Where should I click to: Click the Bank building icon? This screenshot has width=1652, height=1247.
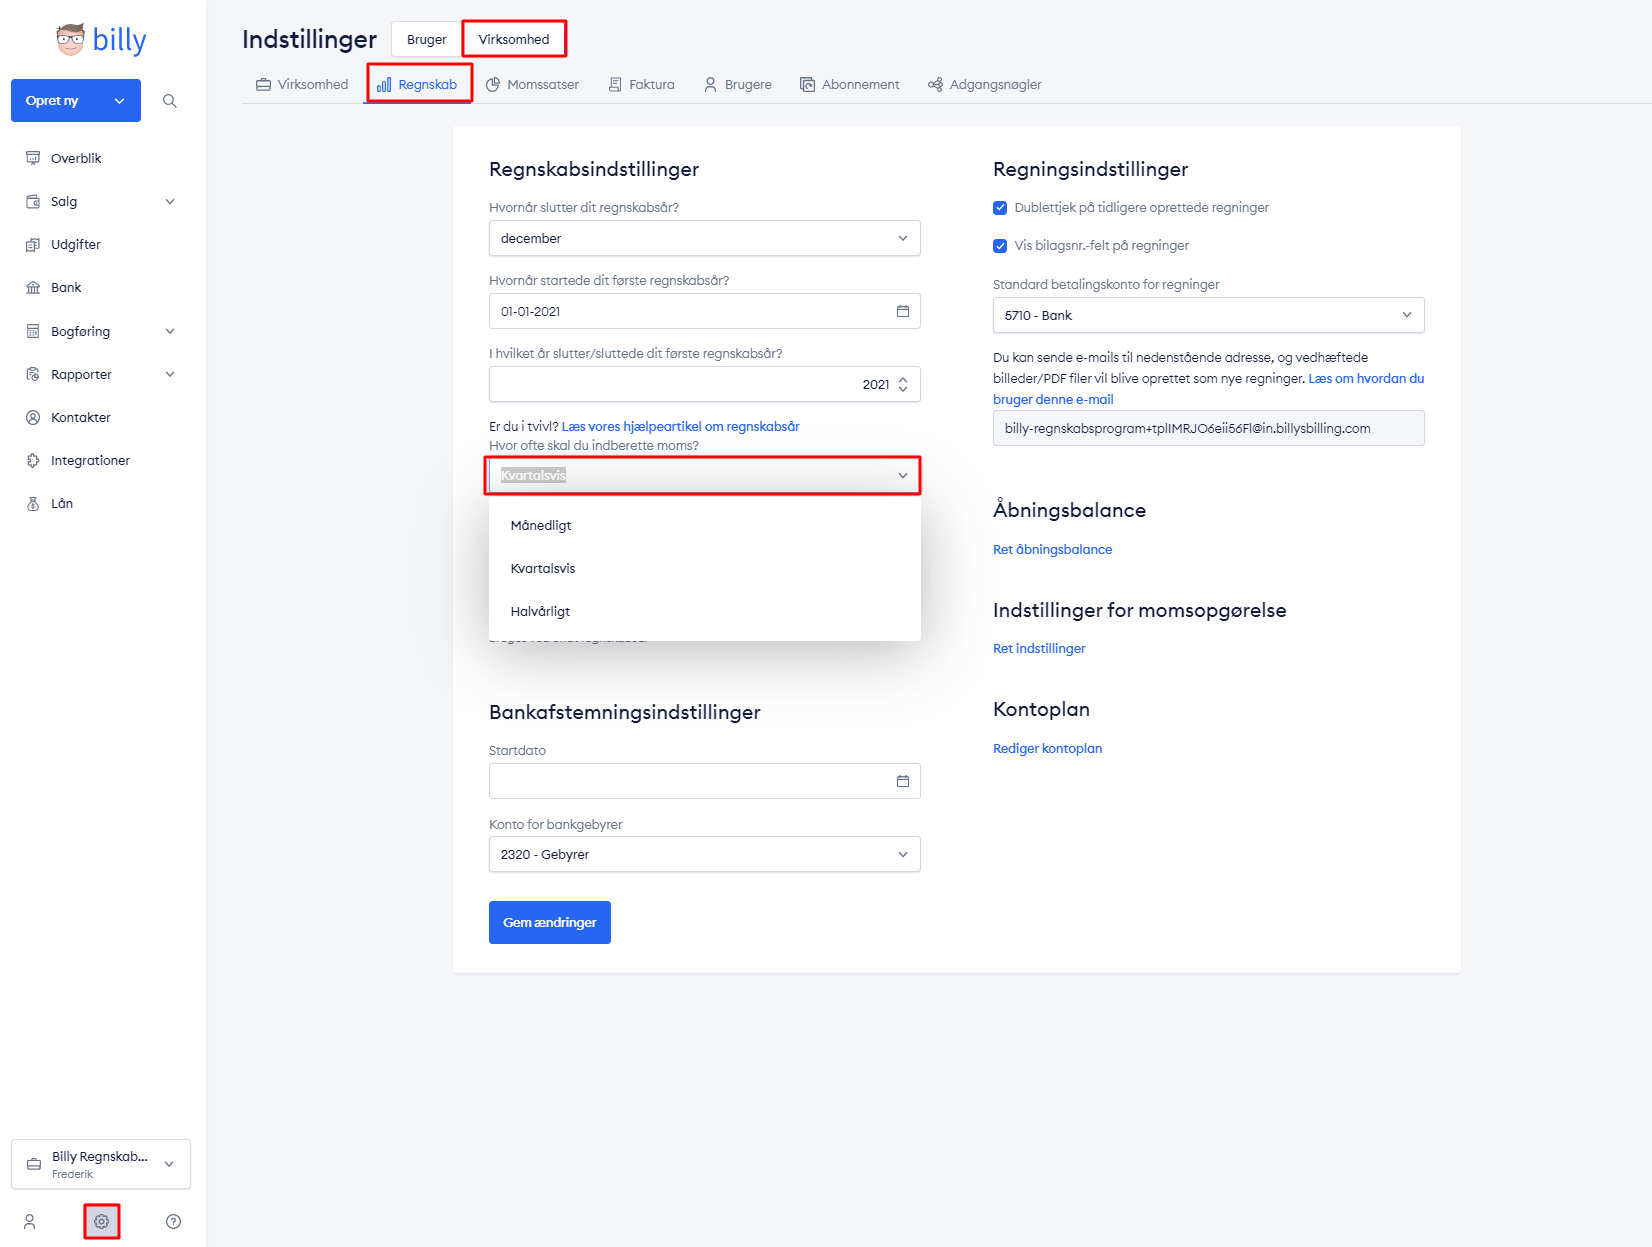[33, 288]
